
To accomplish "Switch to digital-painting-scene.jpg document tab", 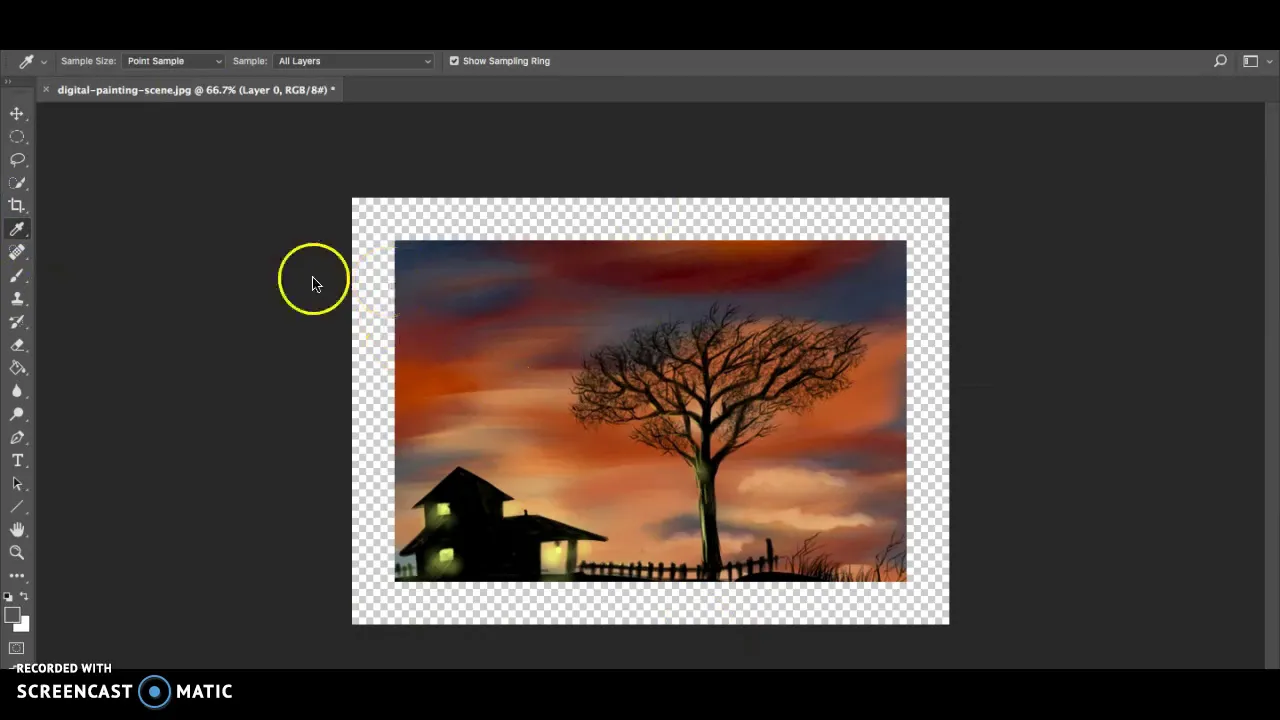I will click(x=196, y=90).
